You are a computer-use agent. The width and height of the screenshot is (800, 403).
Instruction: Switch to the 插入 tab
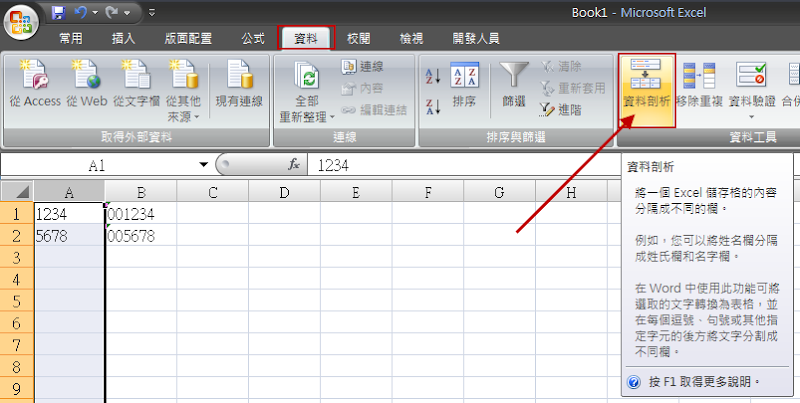click(x=123, y=38)
